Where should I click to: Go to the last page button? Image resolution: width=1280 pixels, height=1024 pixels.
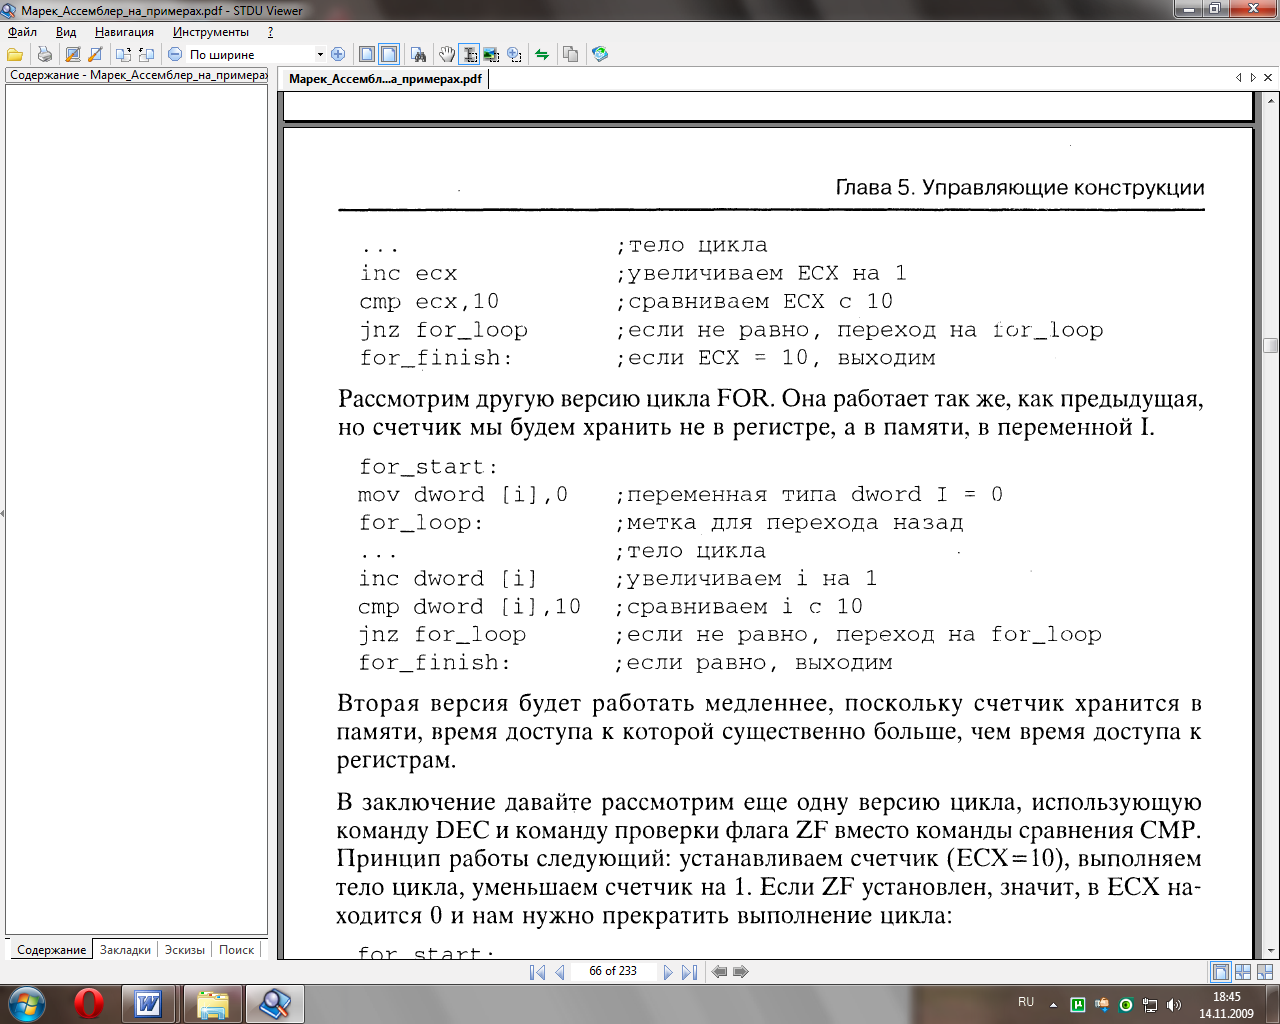point(689,972)
